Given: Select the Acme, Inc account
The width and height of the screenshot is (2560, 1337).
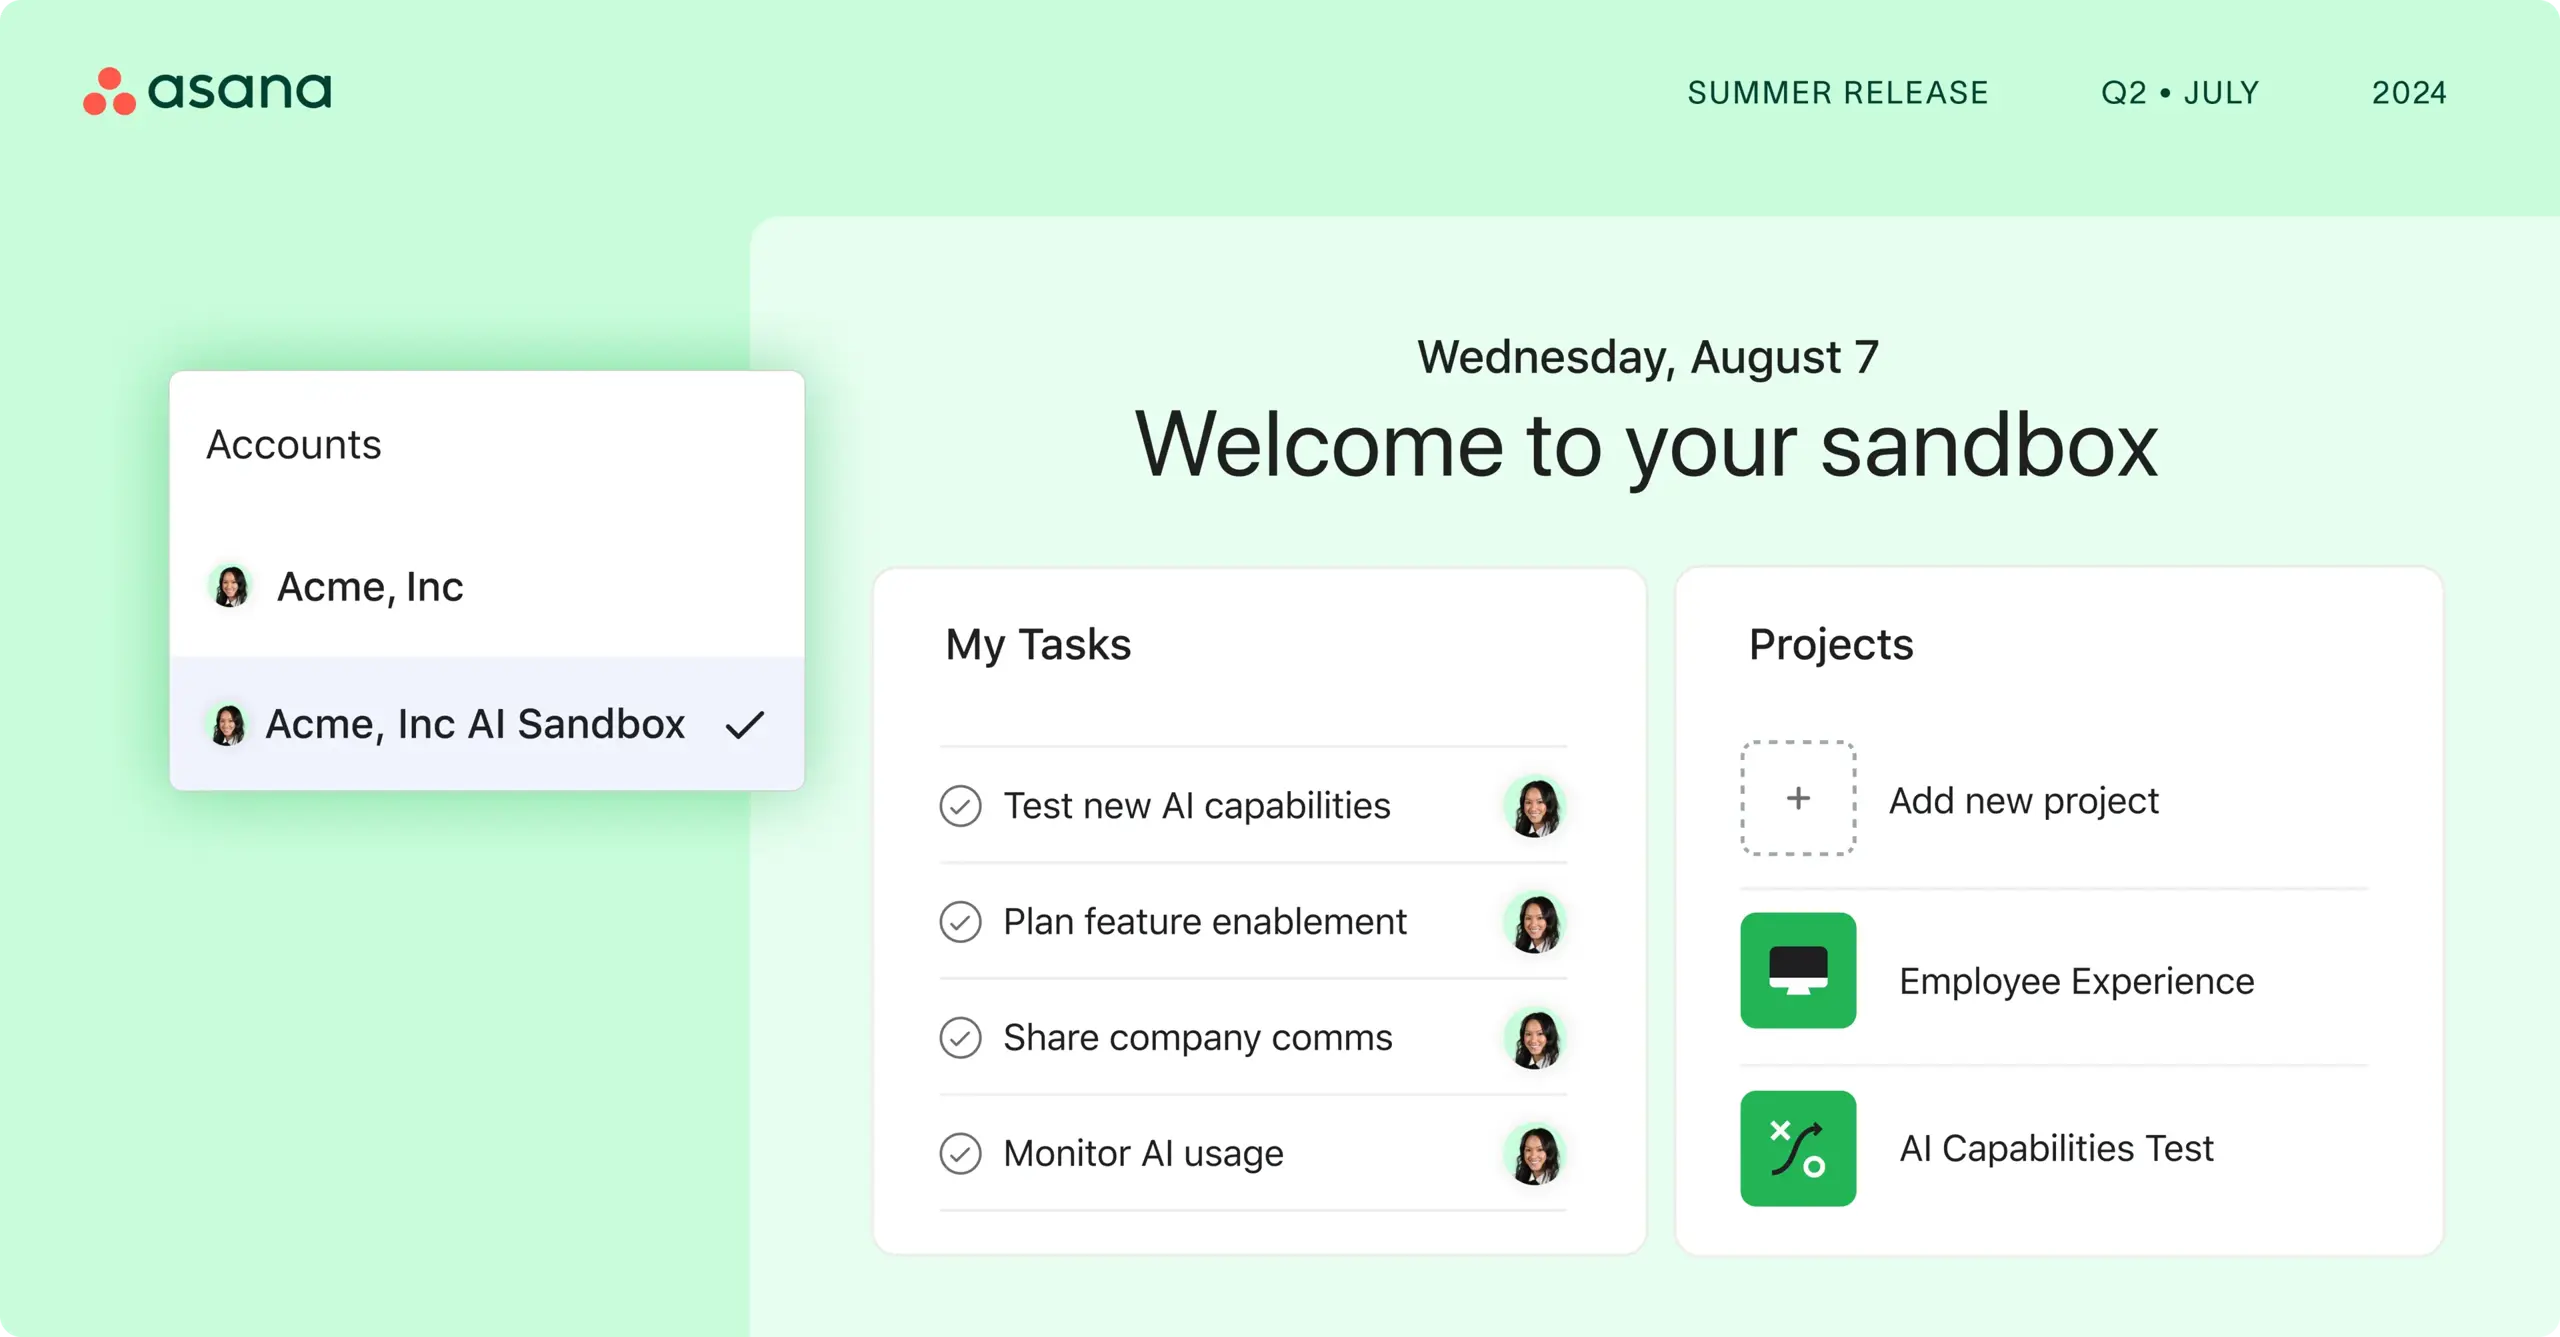Looking at the screenshot, I should 487,586.
